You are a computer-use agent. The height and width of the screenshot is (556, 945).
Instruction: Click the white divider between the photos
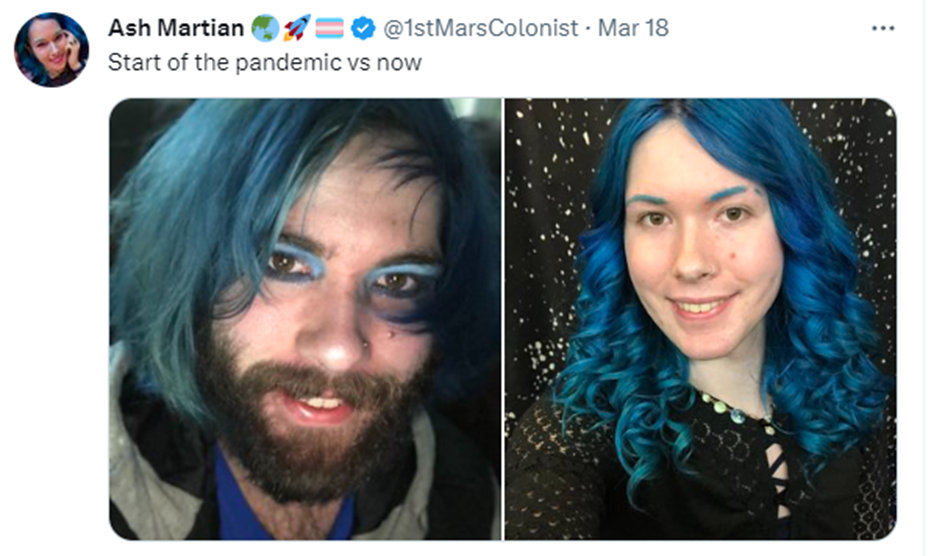point(503,319)
